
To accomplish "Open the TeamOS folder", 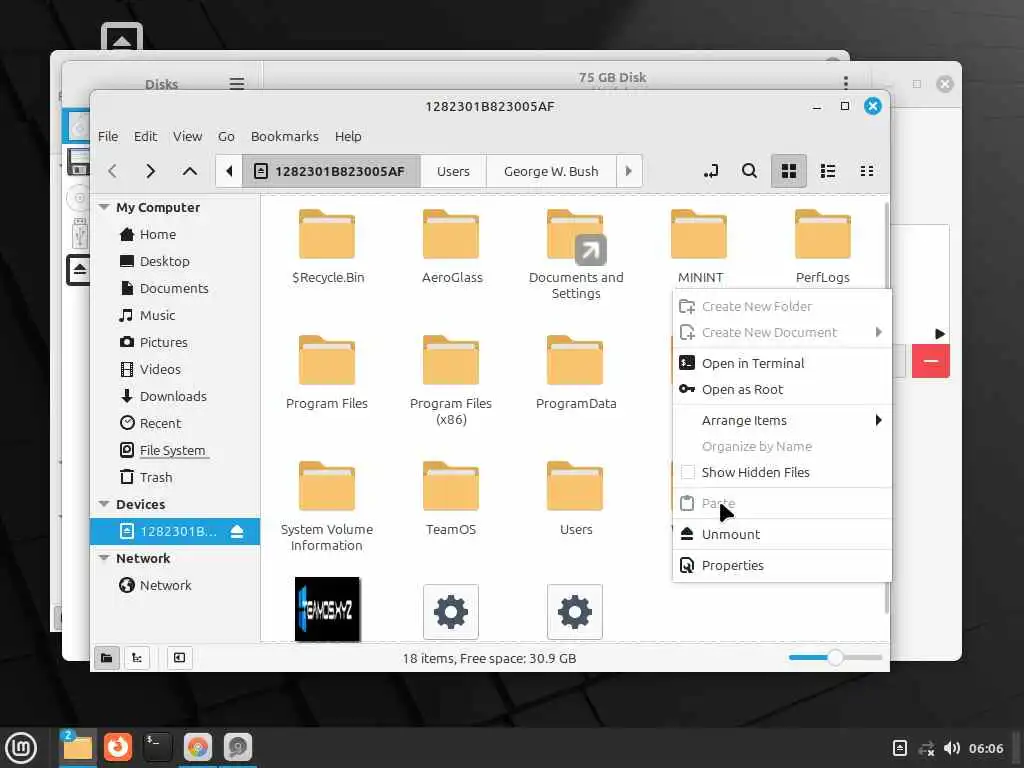I will coord(451,499).
